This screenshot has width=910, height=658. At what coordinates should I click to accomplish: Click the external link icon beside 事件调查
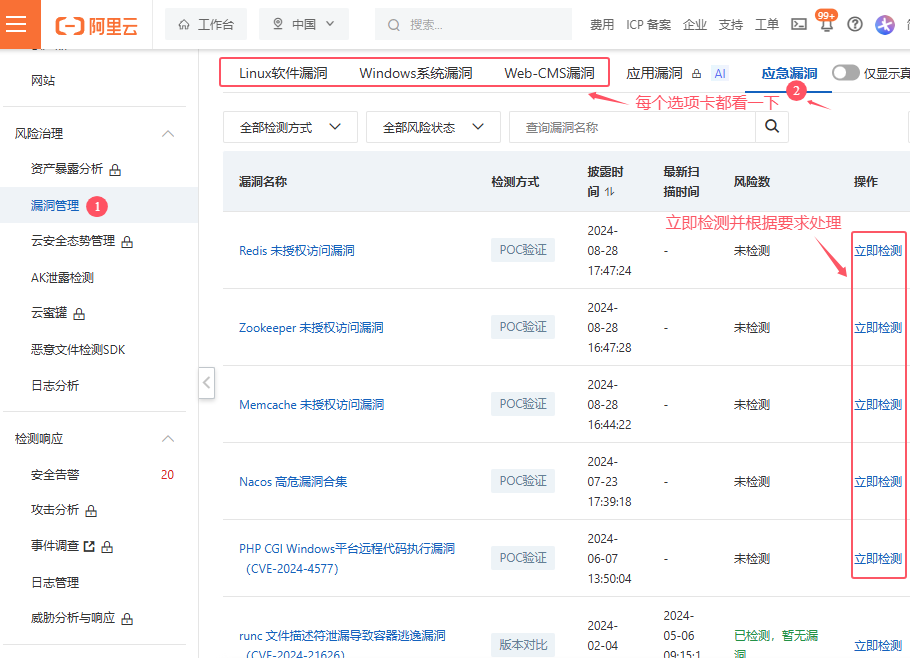click(89, 546)
